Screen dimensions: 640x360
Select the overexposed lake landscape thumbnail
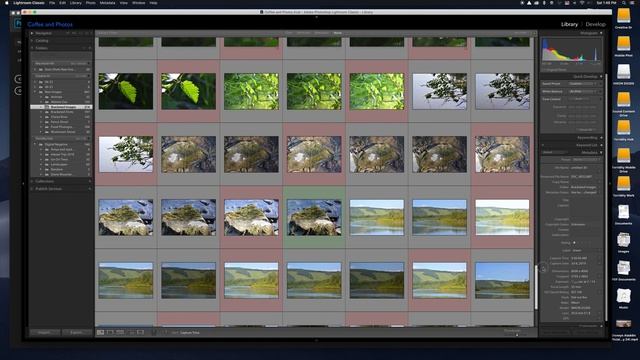502,217
